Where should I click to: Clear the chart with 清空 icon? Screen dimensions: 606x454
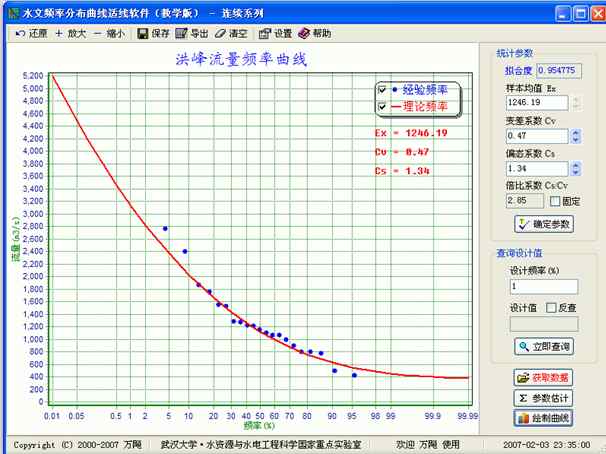[221, 33]
